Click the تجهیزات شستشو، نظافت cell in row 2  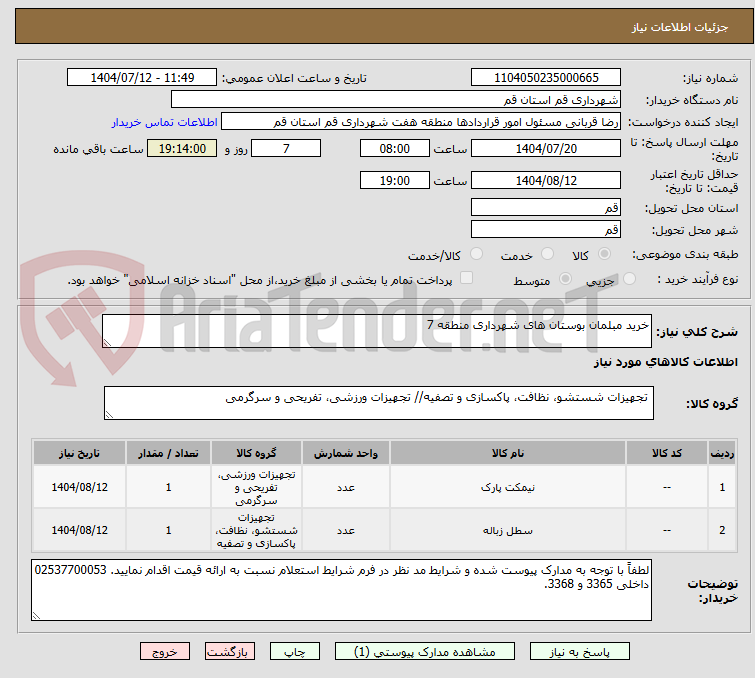coord(256,530)
